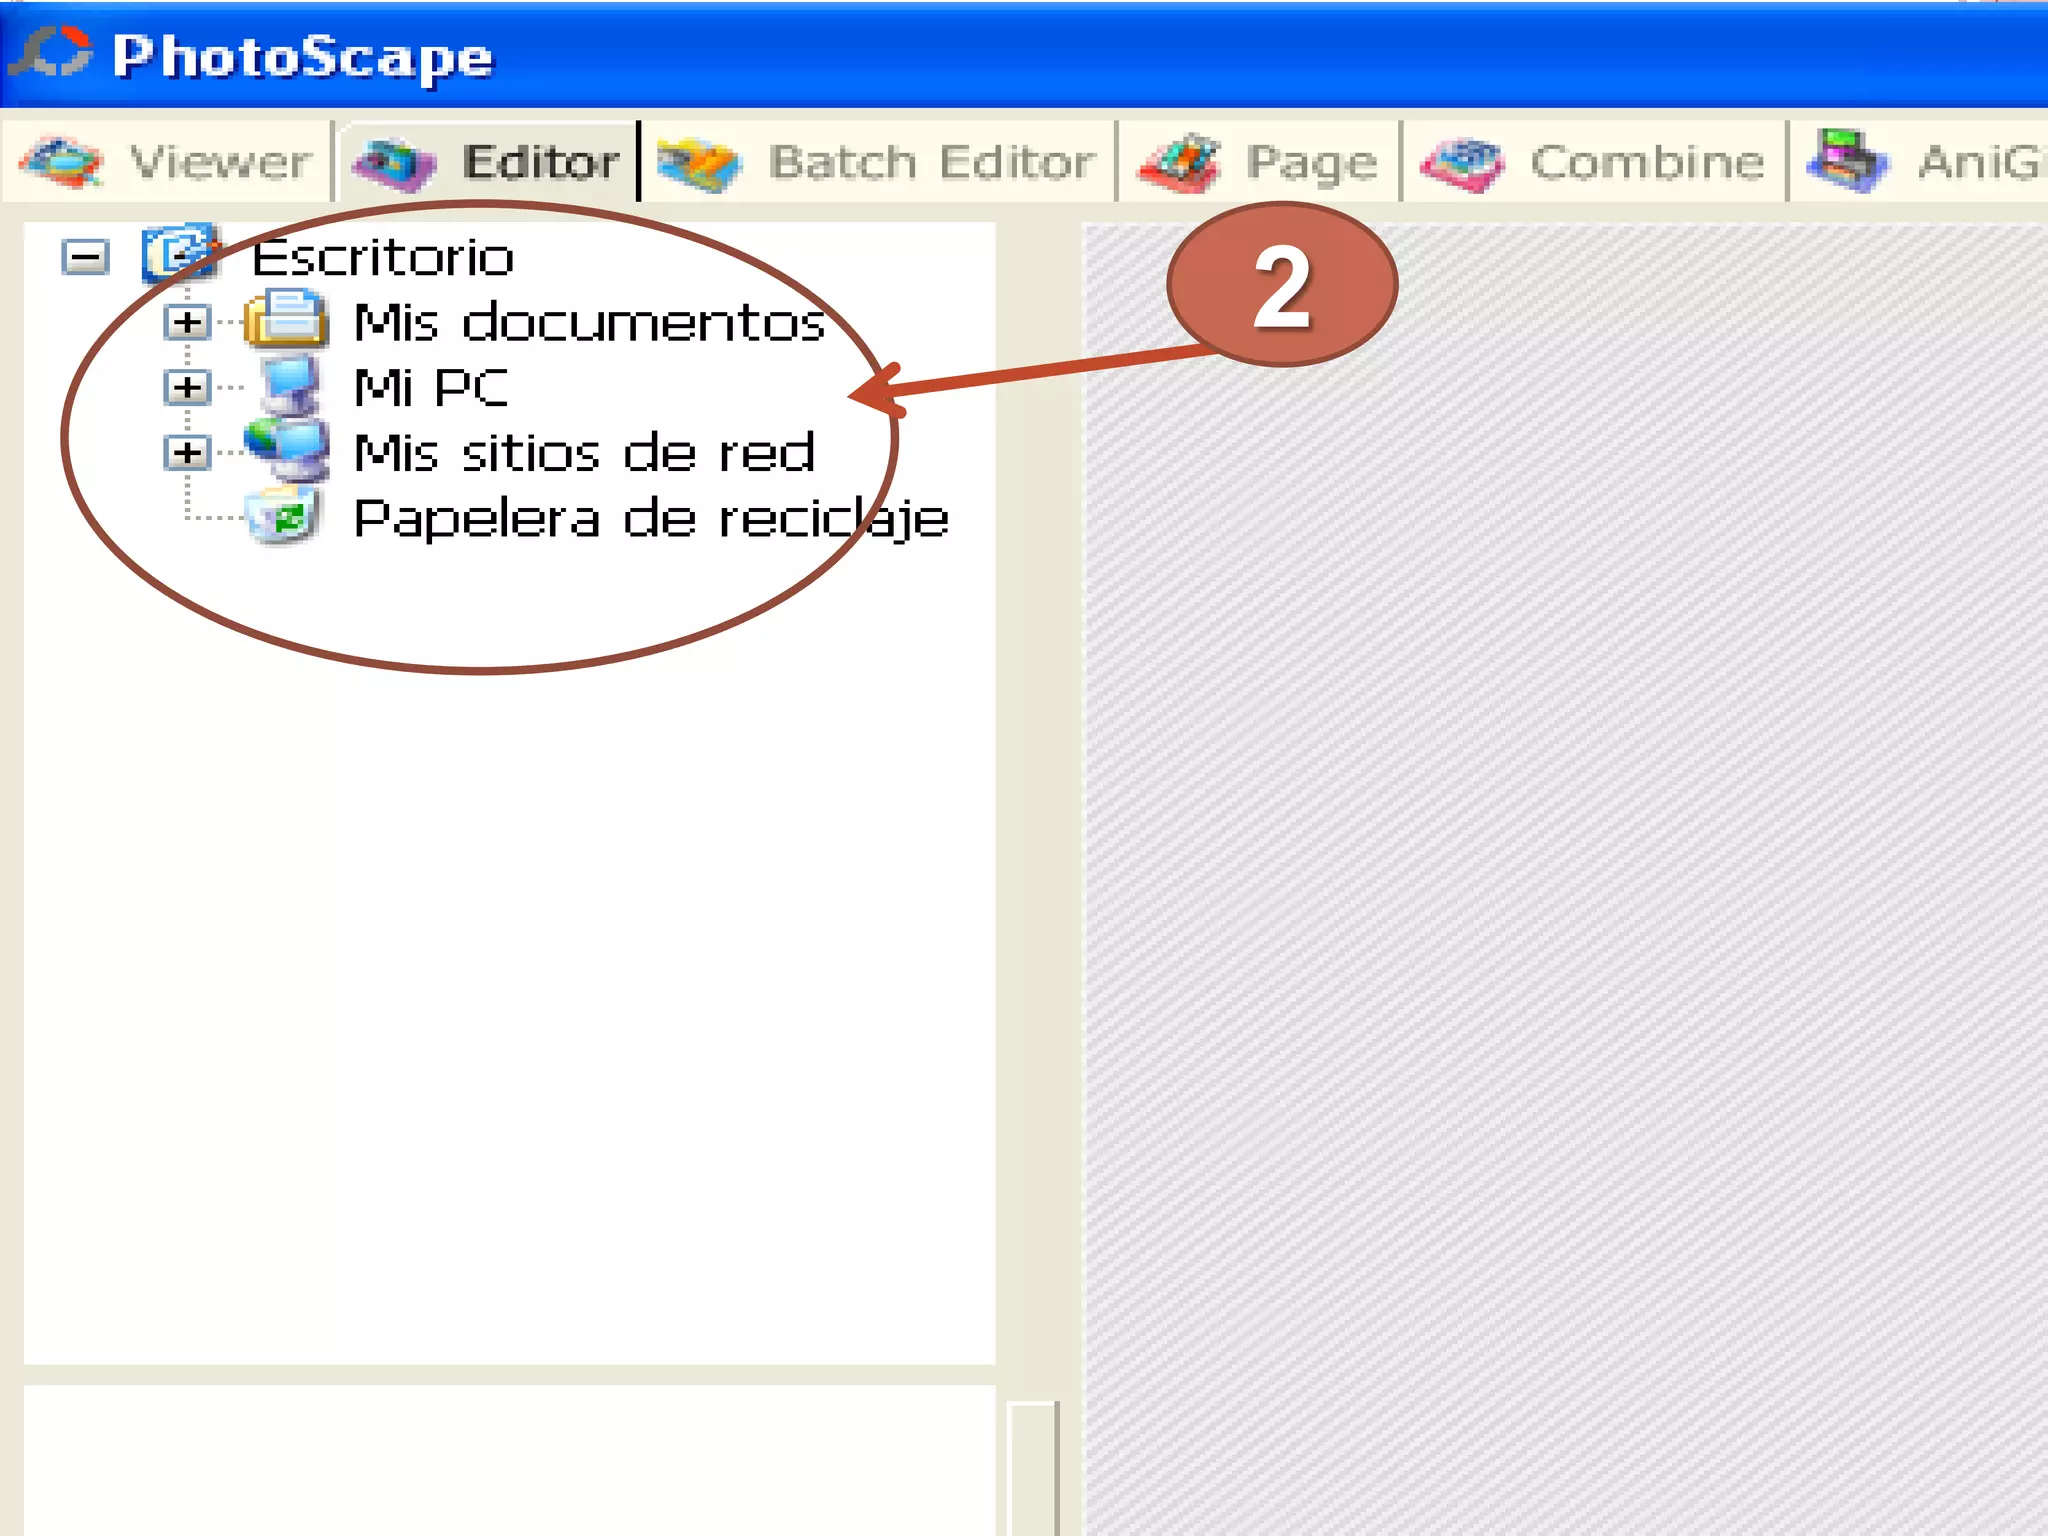Select Escritorio in the folder tree
Screen dimensions: 2048x1536
[x=383, y=258]
